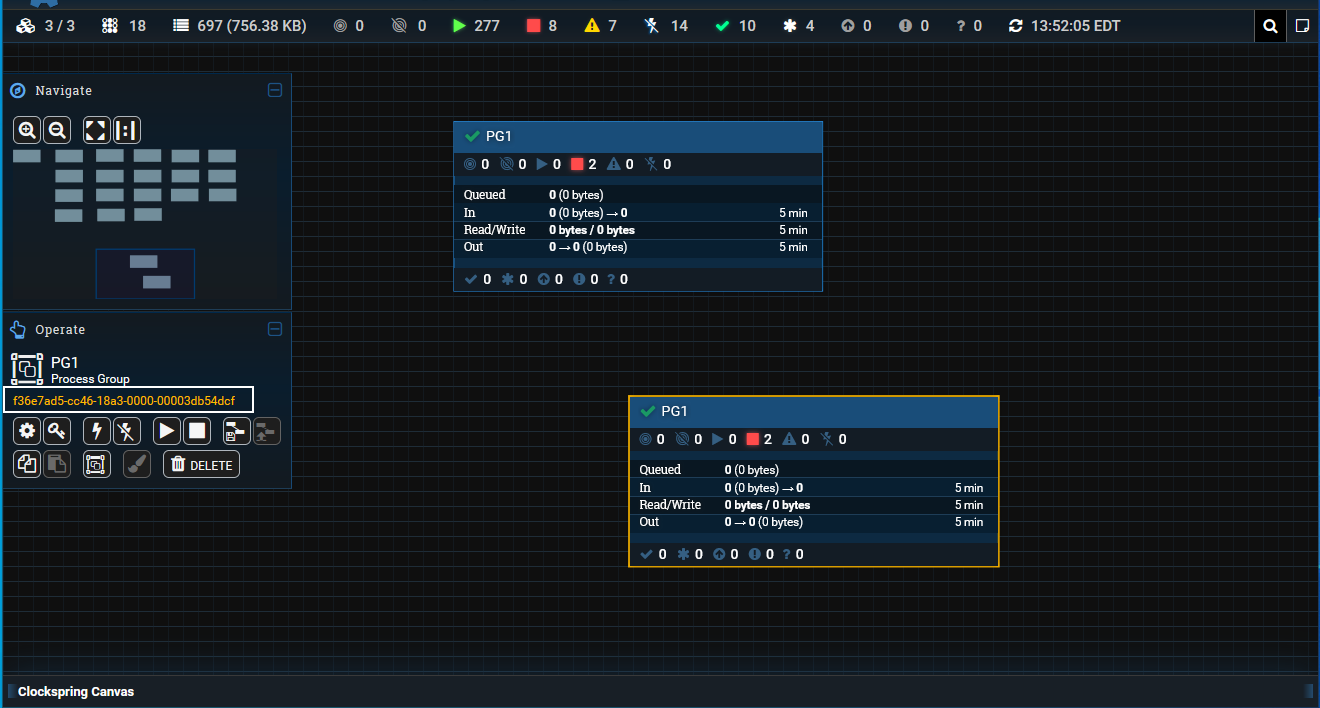Group the selected components

click(96, 464)
